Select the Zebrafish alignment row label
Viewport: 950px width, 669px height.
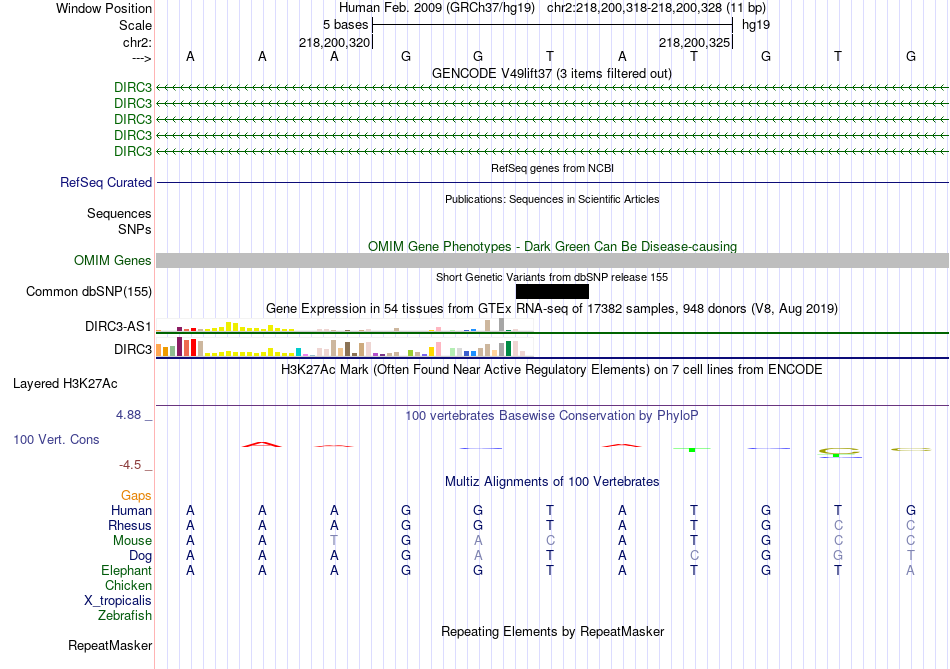pyautogui.click(x=125, y=615)
